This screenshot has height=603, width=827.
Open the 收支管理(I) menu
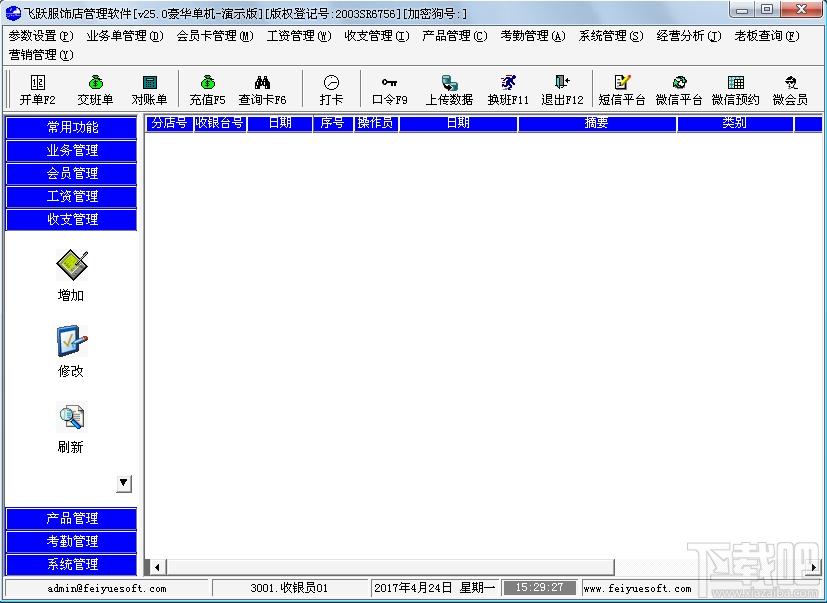[377, 36]
